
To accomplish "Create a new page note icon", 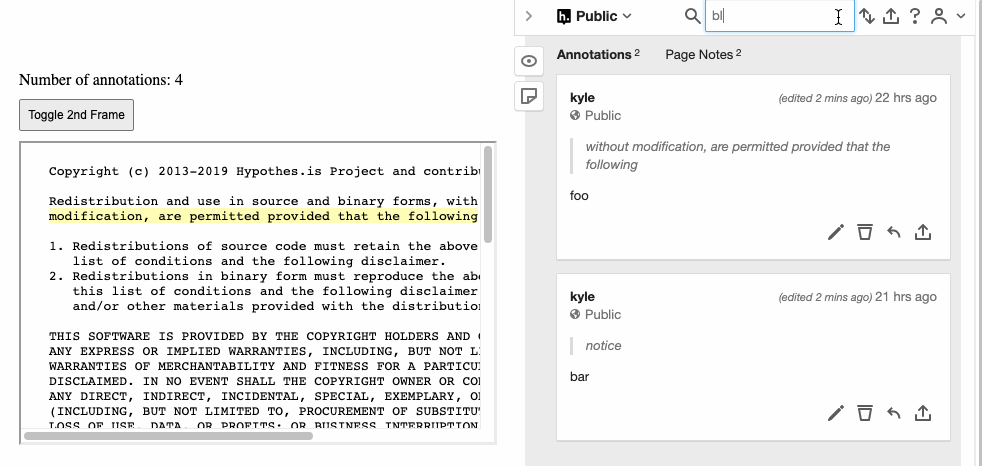I will [x=529, y=96].
